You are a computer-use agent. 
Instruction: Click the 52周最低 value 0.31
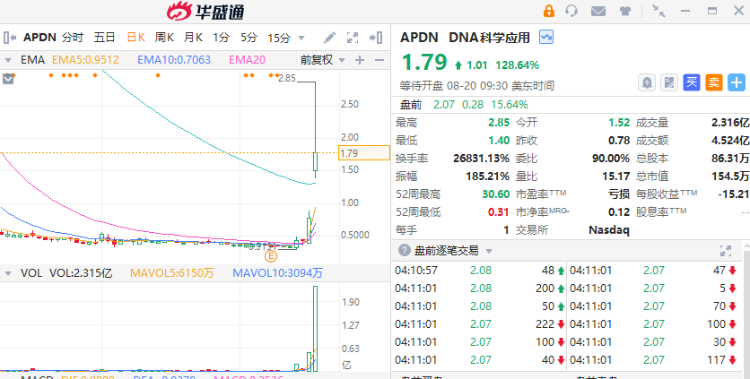click(499, 212)
